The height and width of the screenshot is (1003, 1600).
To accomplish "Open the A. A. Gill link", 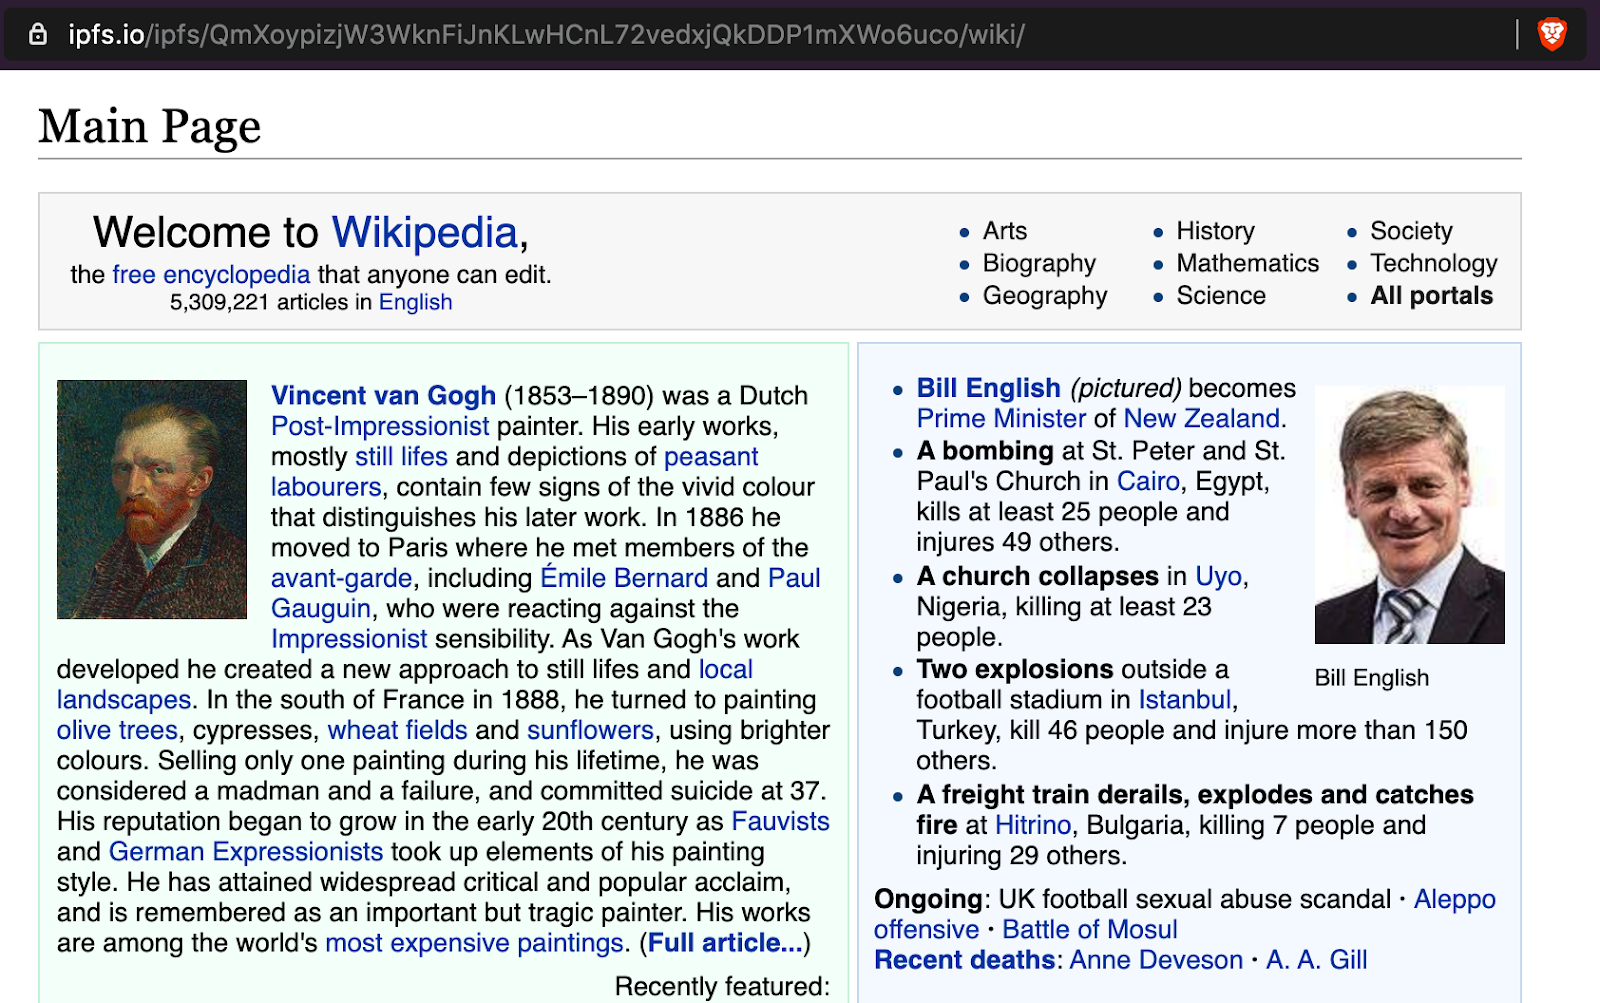I will [x=1316, y=960].
